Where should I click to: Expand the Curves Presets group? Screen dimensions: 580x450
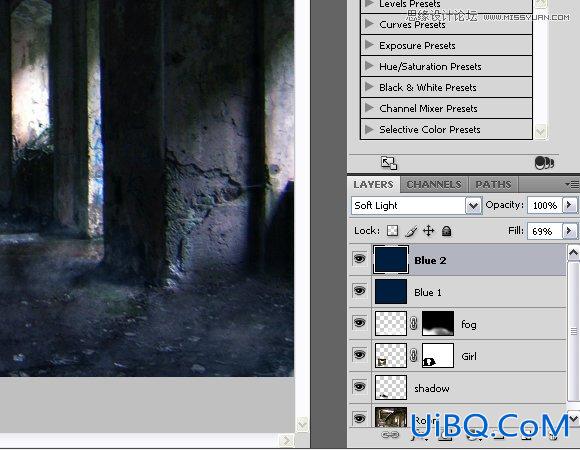tap(368, 24)
